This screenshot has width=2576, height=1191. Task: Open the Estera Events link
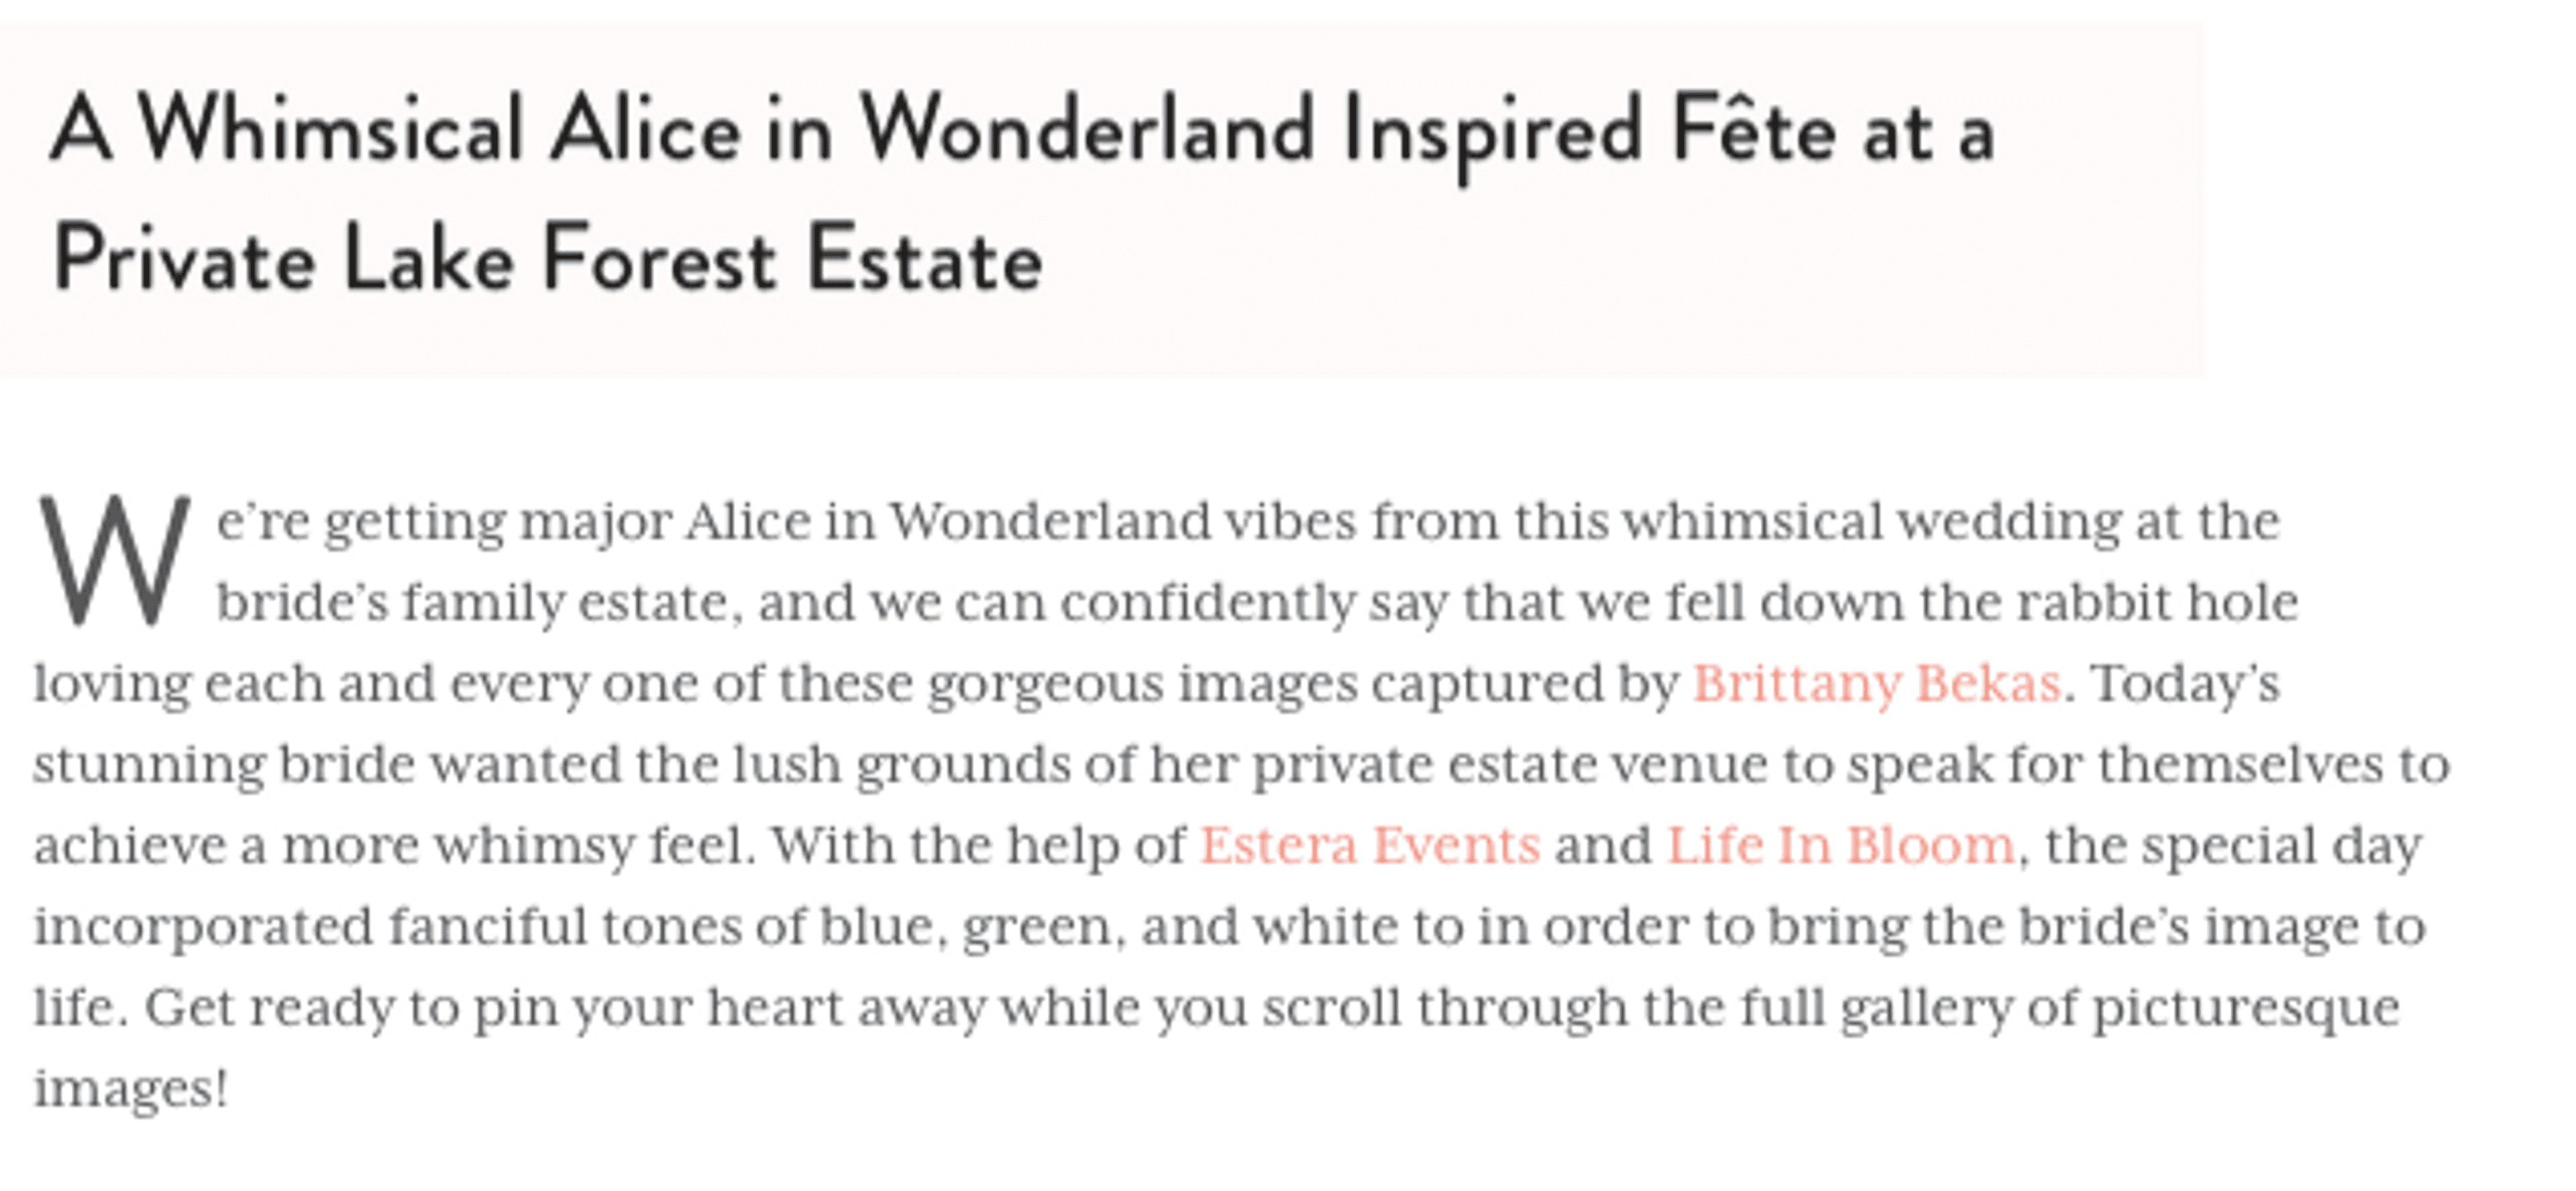point(1370,846)
